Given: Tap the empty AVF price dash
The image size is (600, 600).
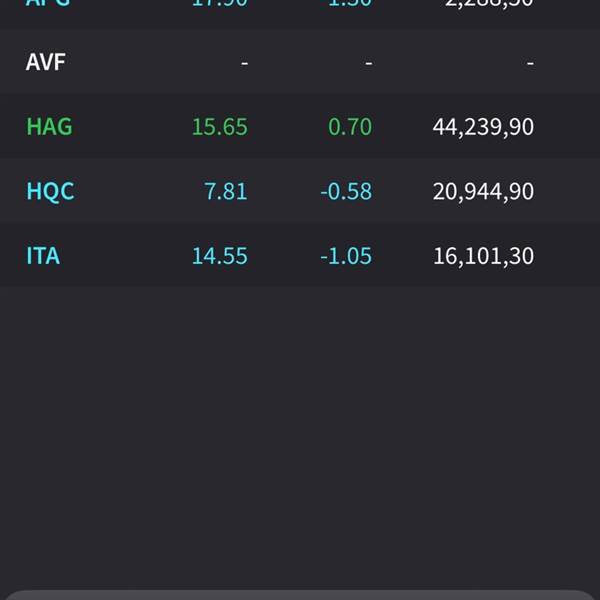Looking at the screenshot, I should 245,62.
